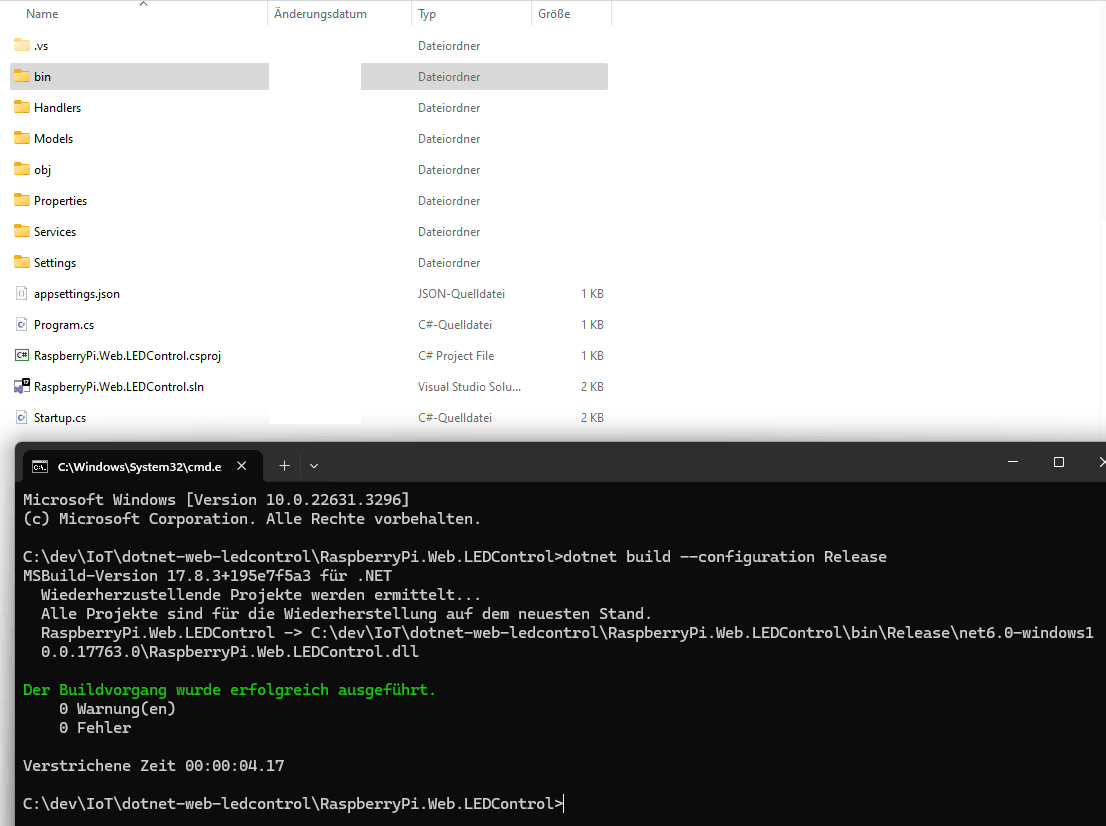Sort files by the Name column header

pos(42,14)
